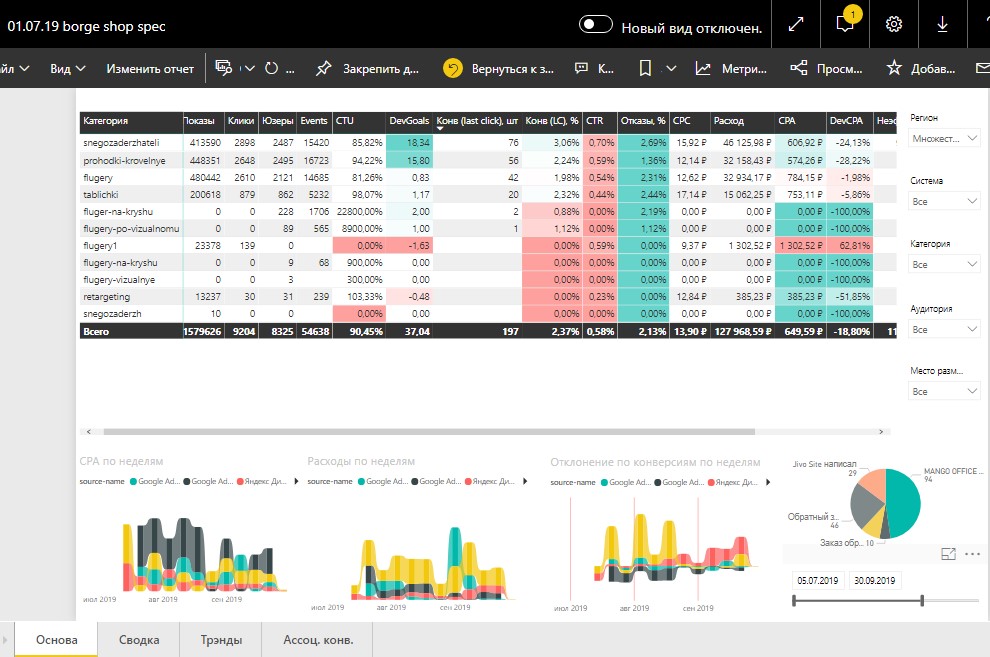Image resolution: width=990 pixels, height=657 pixels.
Task: Click the date range slider right handle
Action: point(922,600)
